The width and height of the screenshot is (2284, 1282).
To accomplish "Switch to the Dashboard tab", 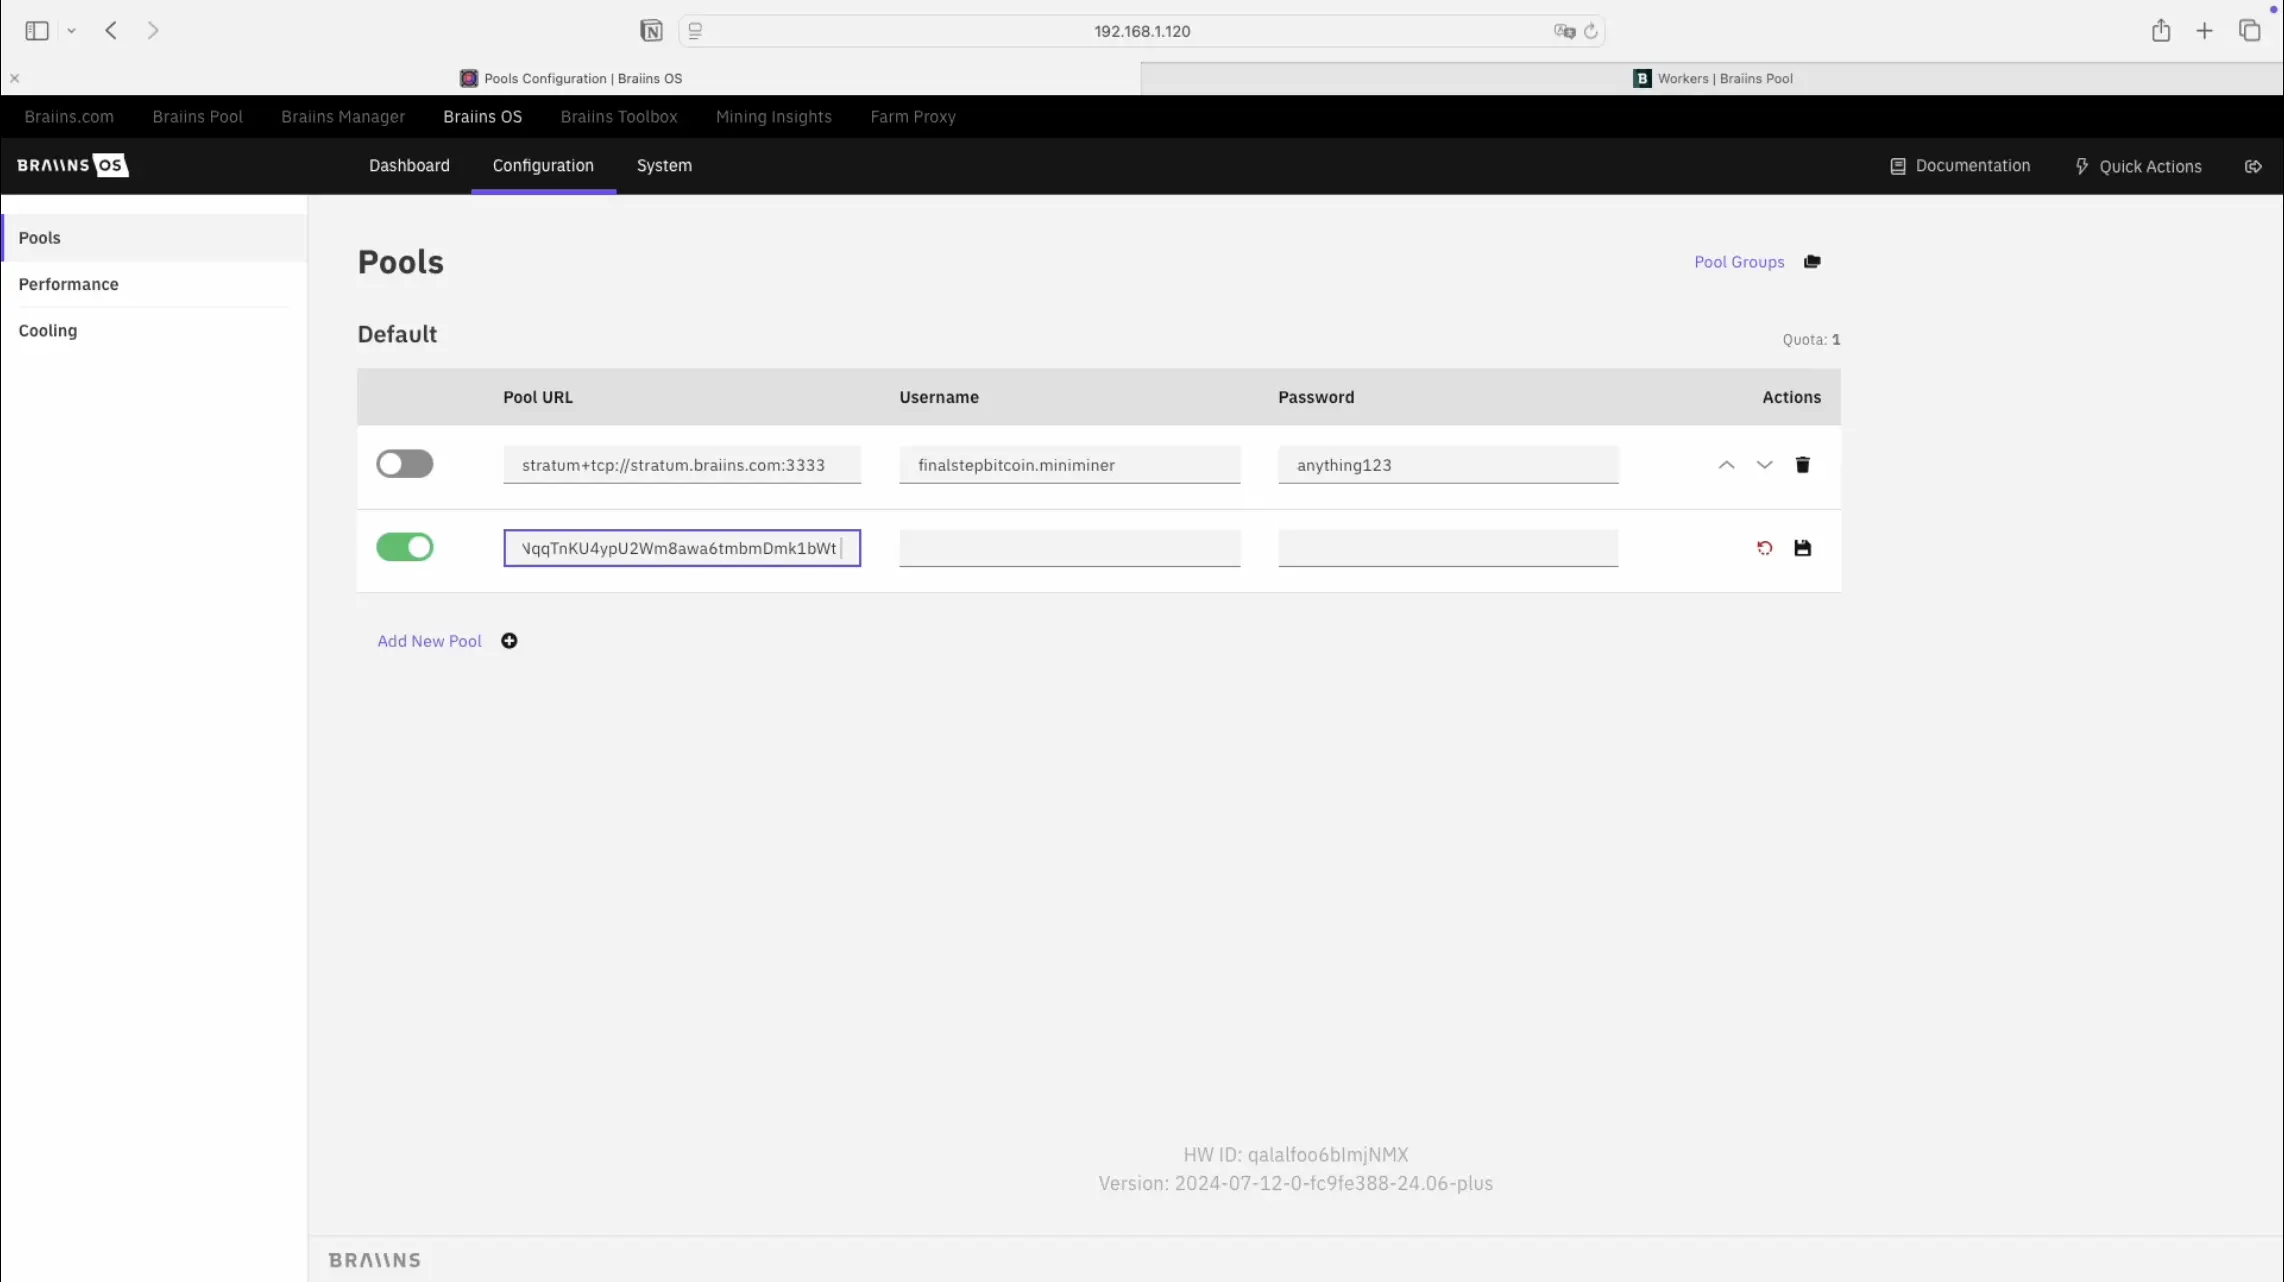I will coord(409,166).
